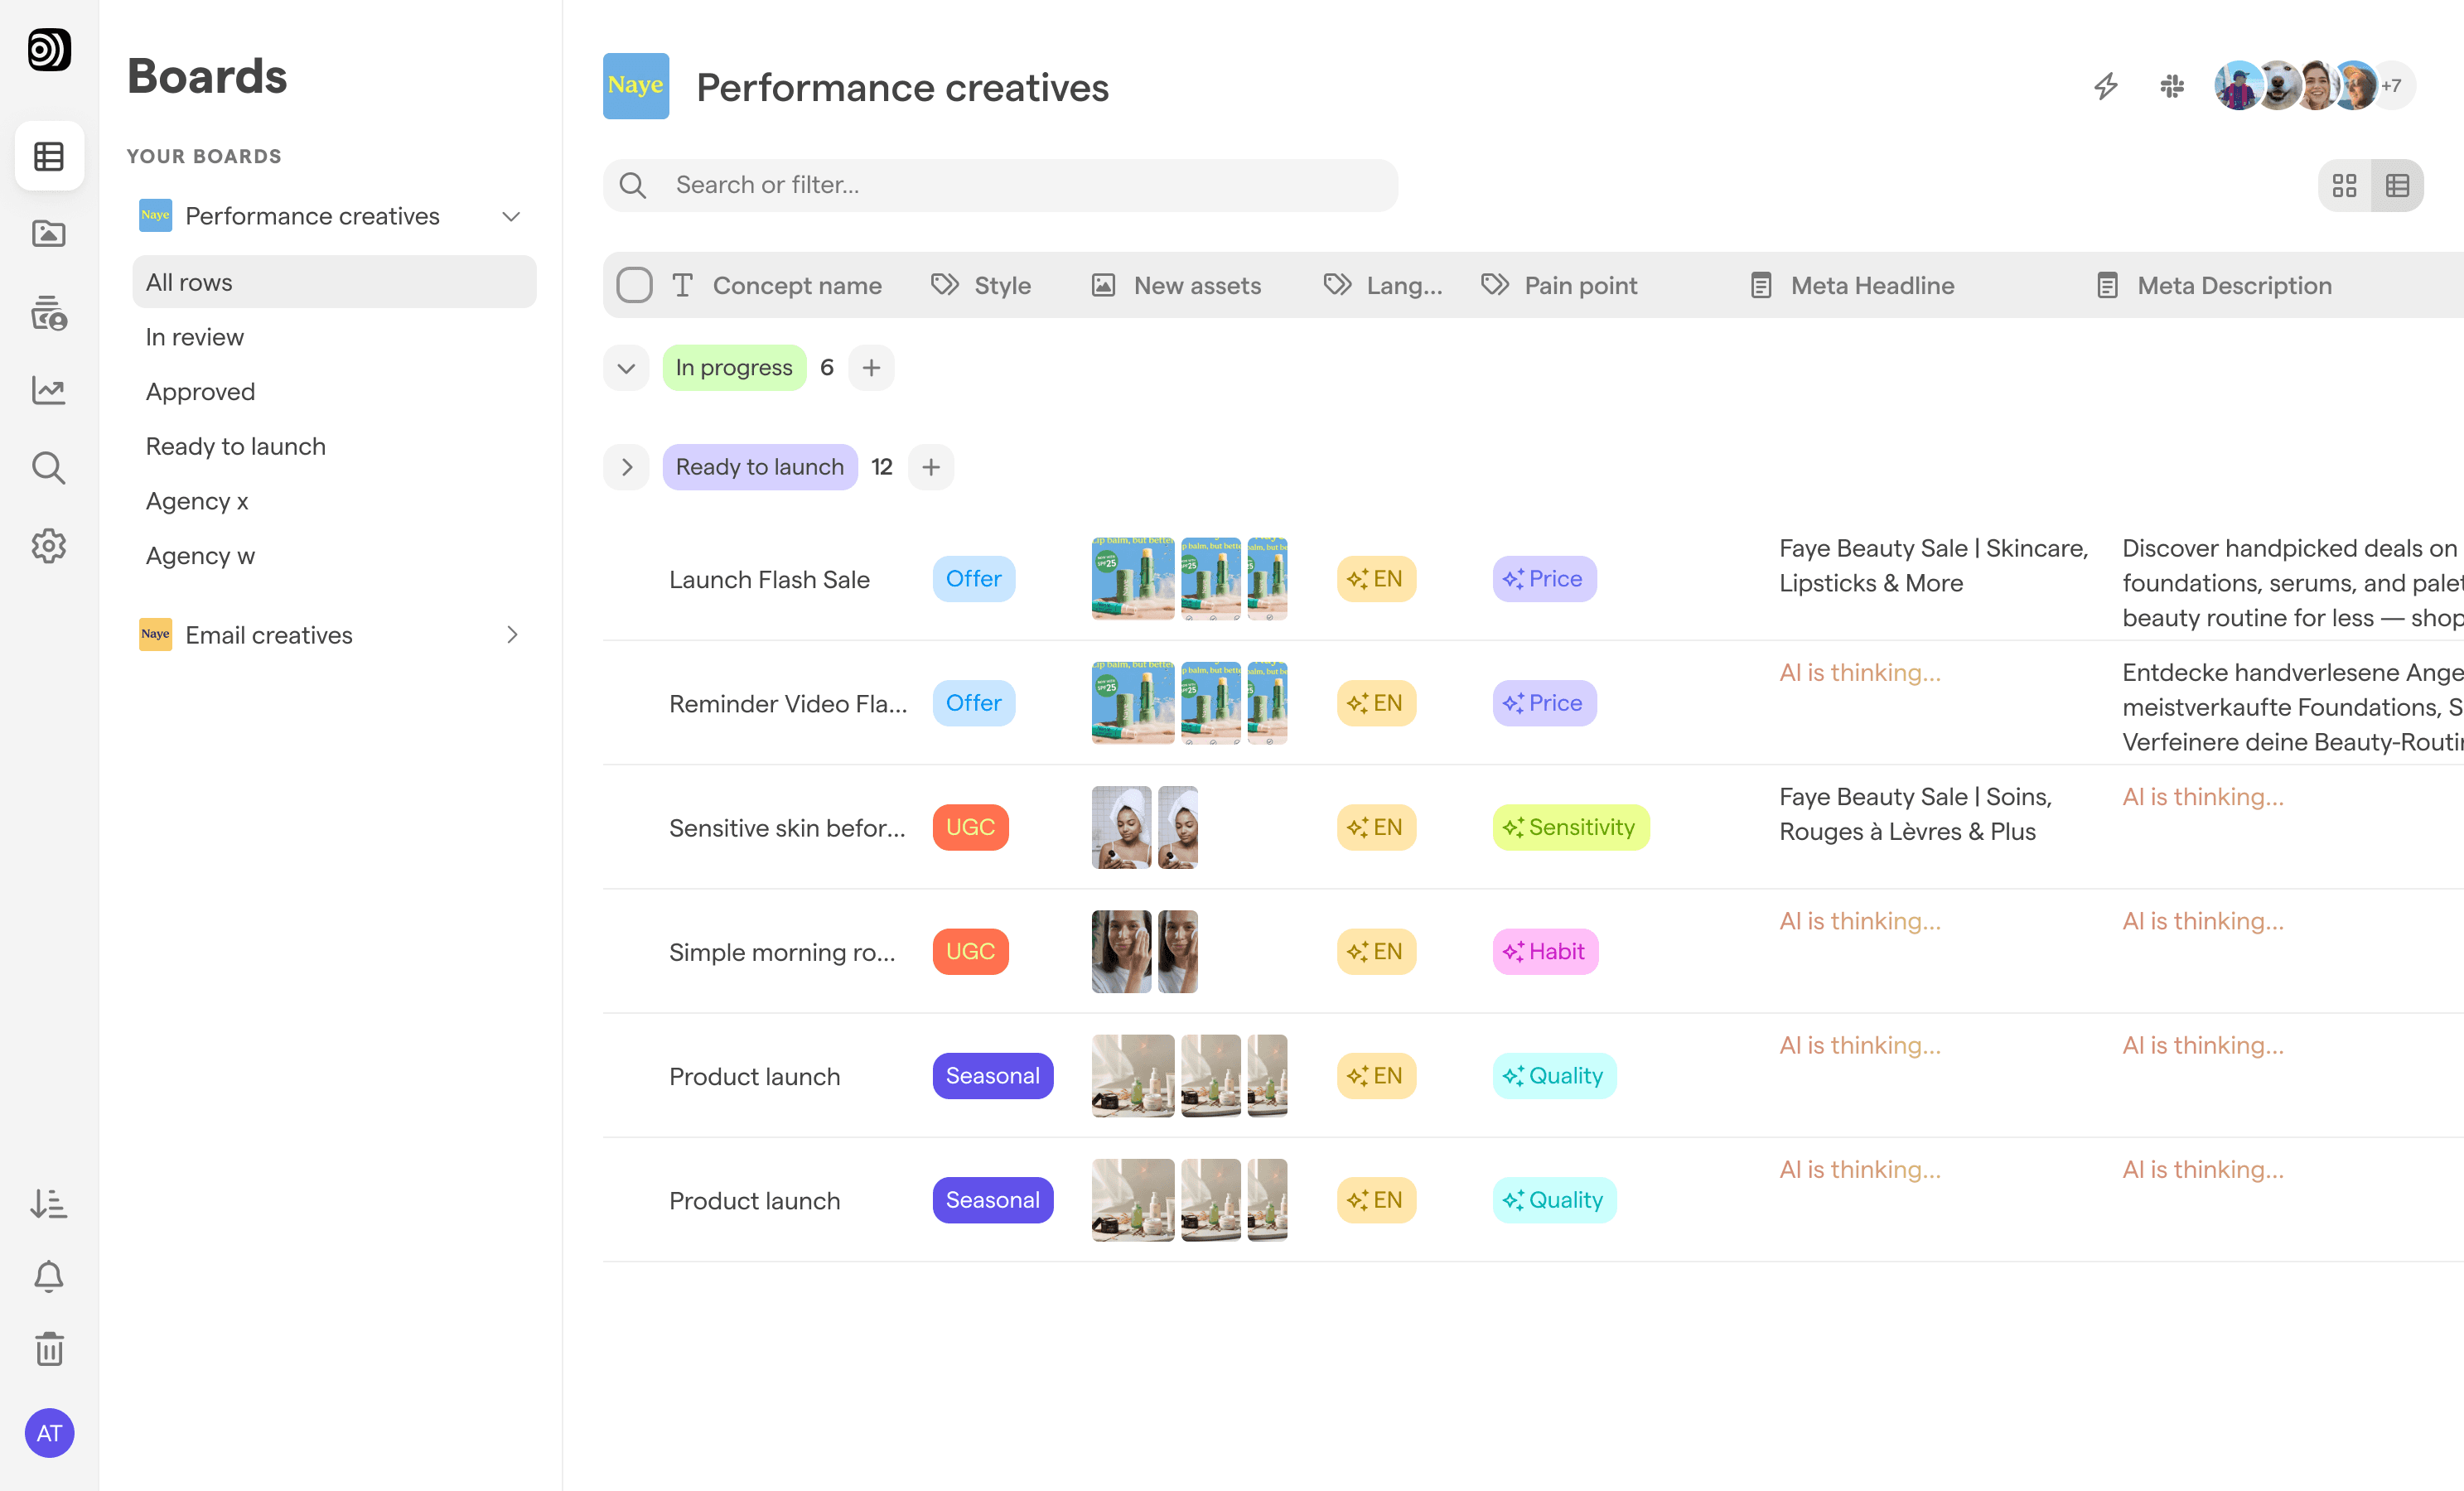
Task: Click the Reminder Video Fla... concept name
Action: point(788,704)
